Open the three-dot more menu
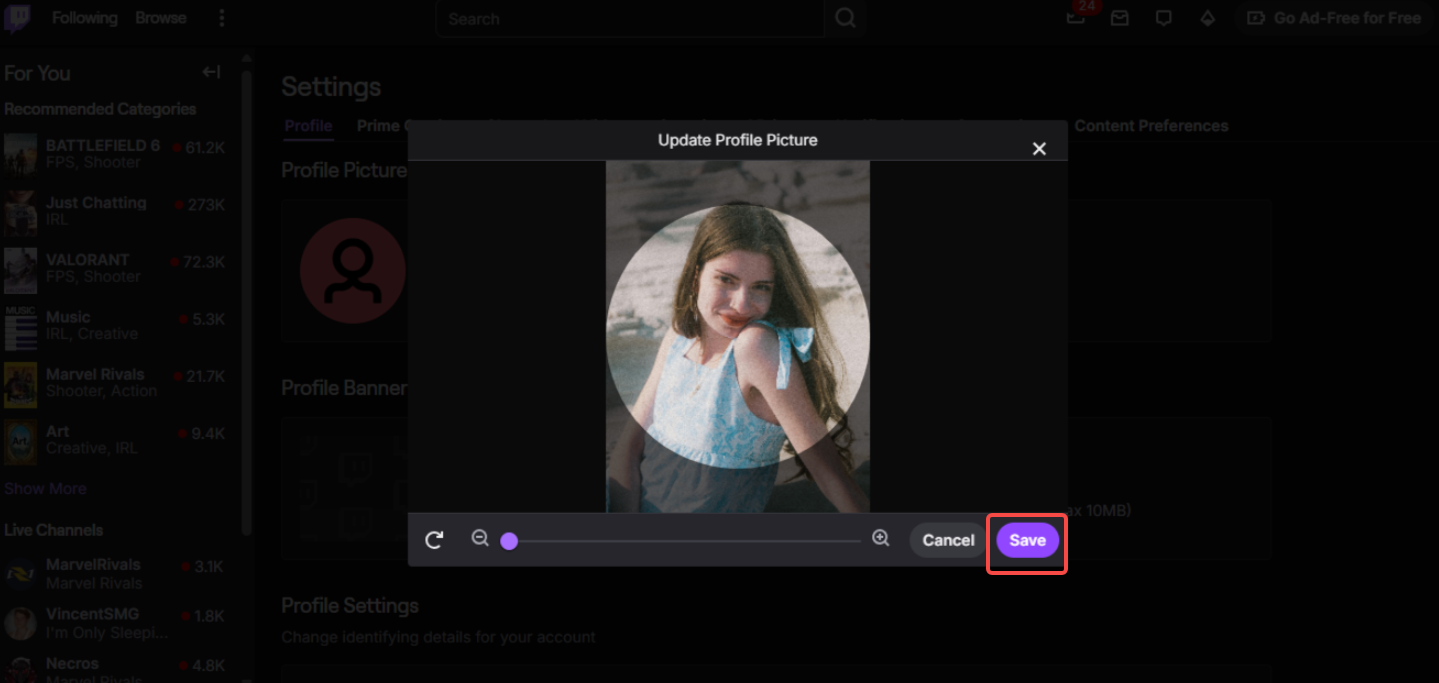 click(x=222, y=18)
